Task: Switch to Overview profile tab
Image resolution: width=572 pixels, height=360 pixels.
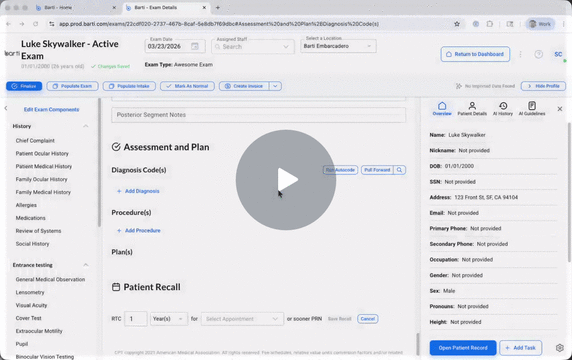Action: pos(442,109)
